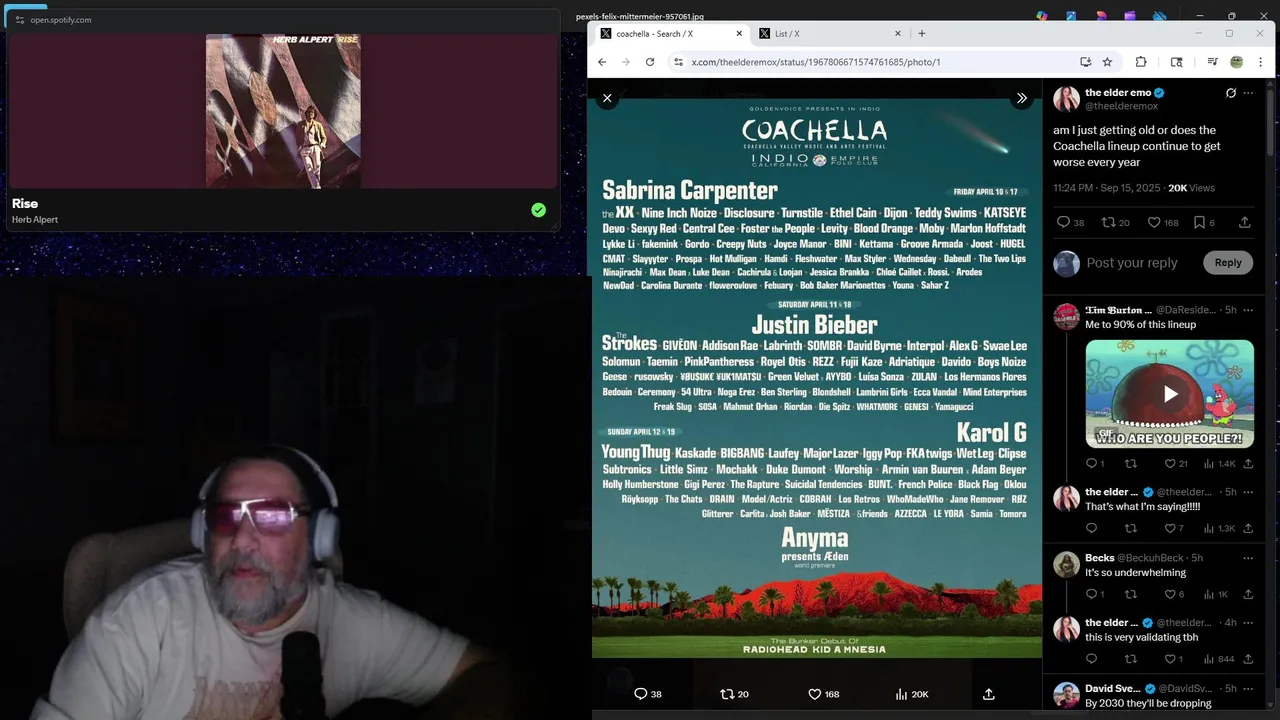
Task: Click the Rise album cover in Spotify
Action: coord(283,111)
